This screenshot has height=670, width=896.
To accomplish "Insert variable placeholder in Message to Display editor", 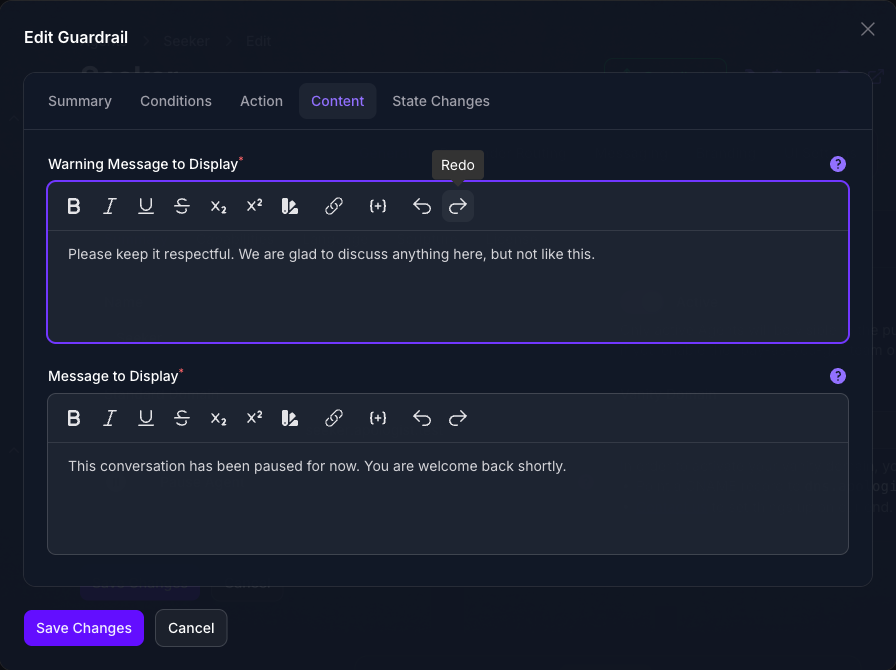I will [378, 418].
